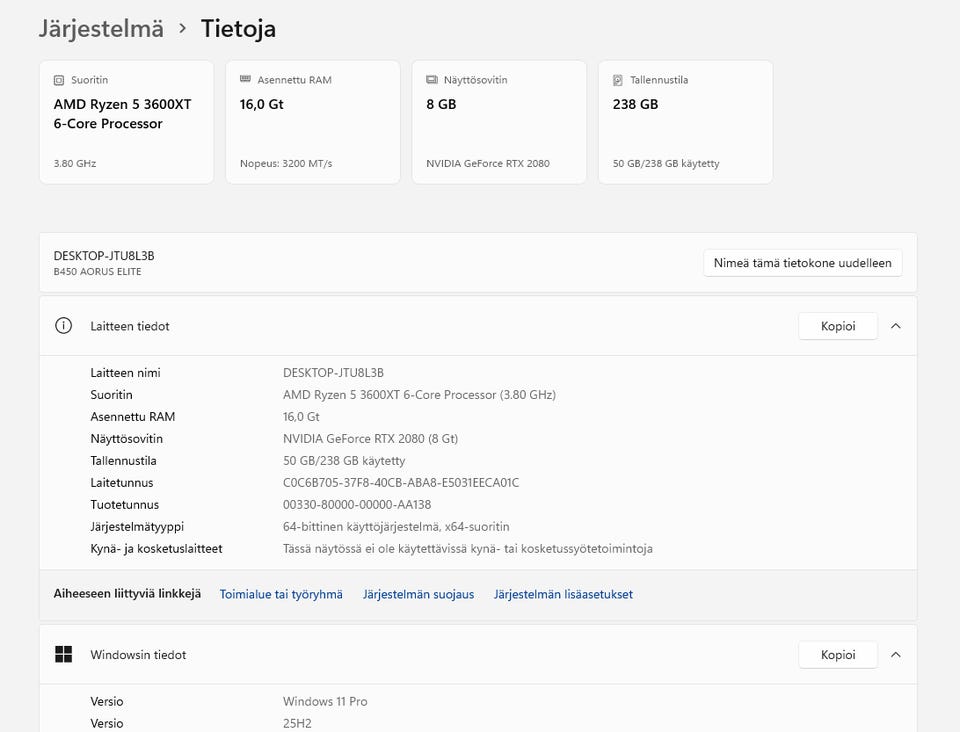Click the Laitteen nimi label
960x732 pixels.
click(126, 373)
